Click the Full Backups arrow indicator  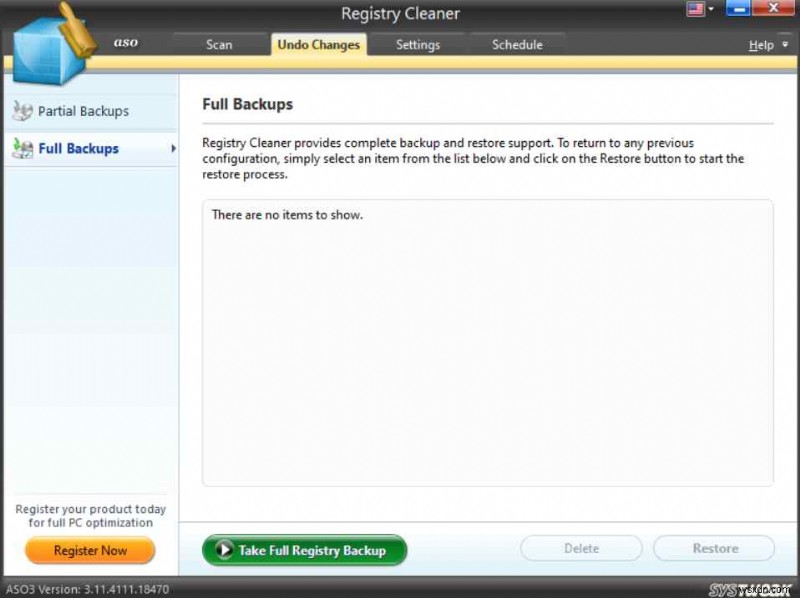point(173,148)
